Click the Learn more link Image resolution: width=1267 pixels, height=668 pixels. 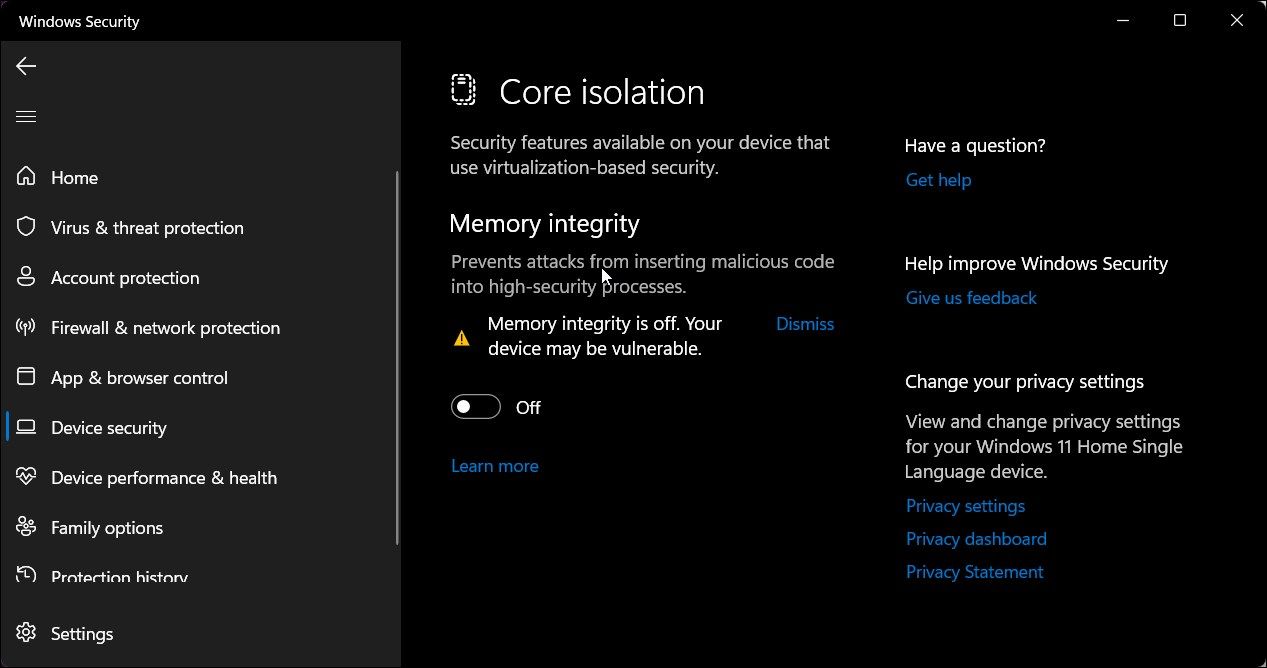(x=495, y=466)
